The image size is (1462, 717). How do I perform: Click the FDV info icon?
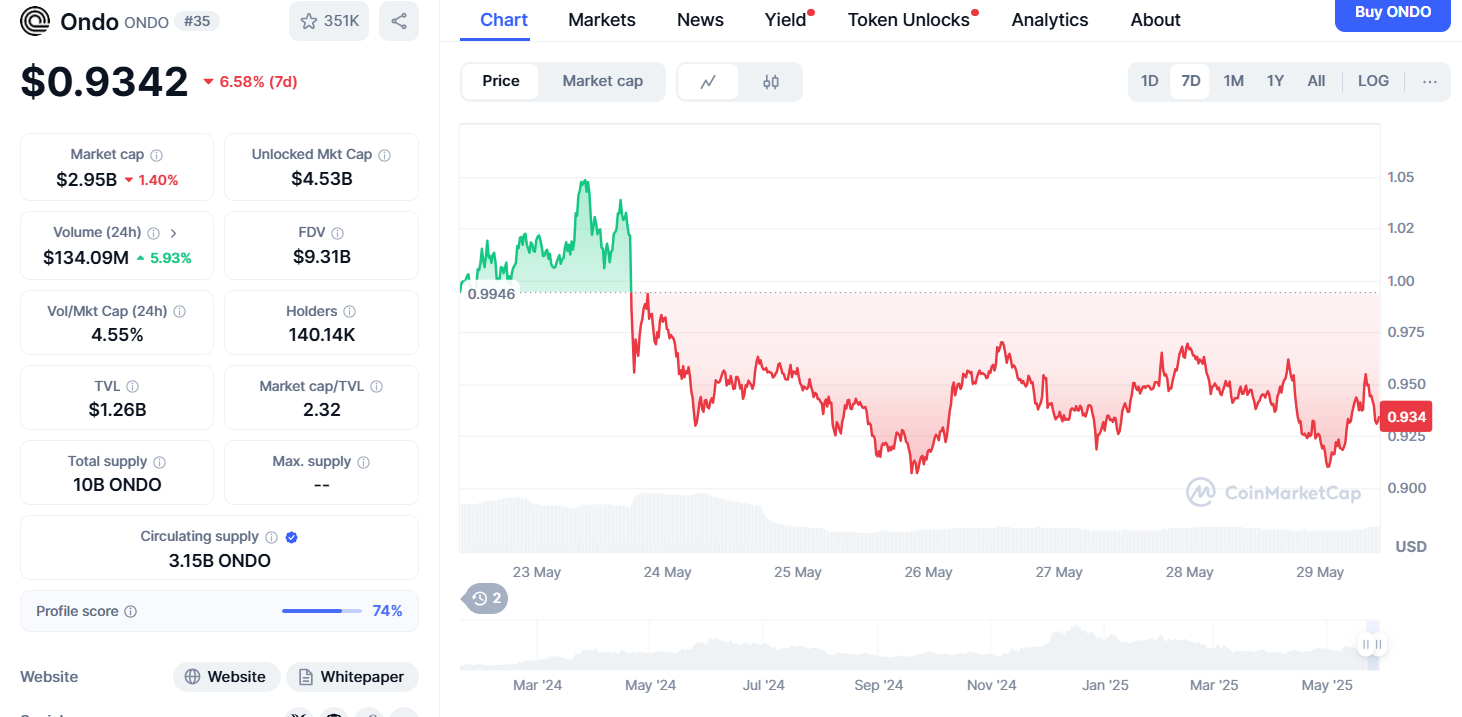pos(338,233)
